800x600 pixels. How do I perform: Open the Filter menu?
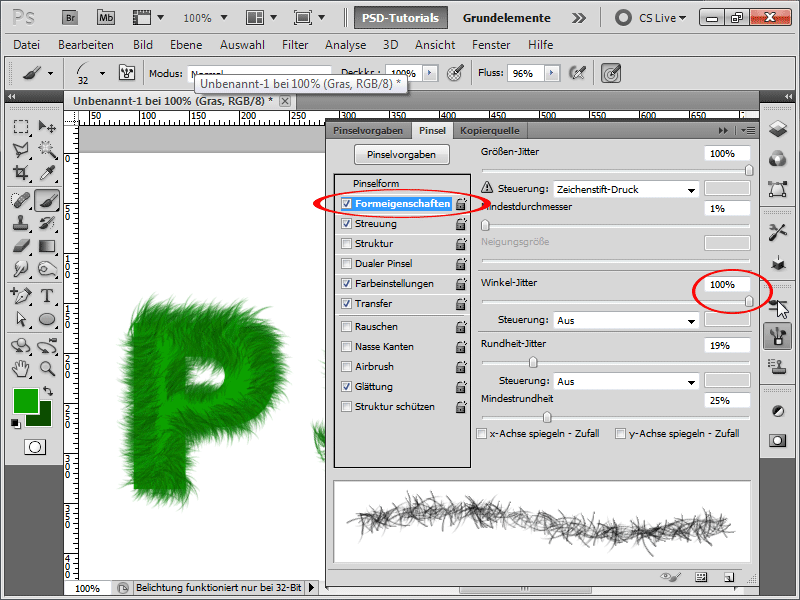coord(295,45)
